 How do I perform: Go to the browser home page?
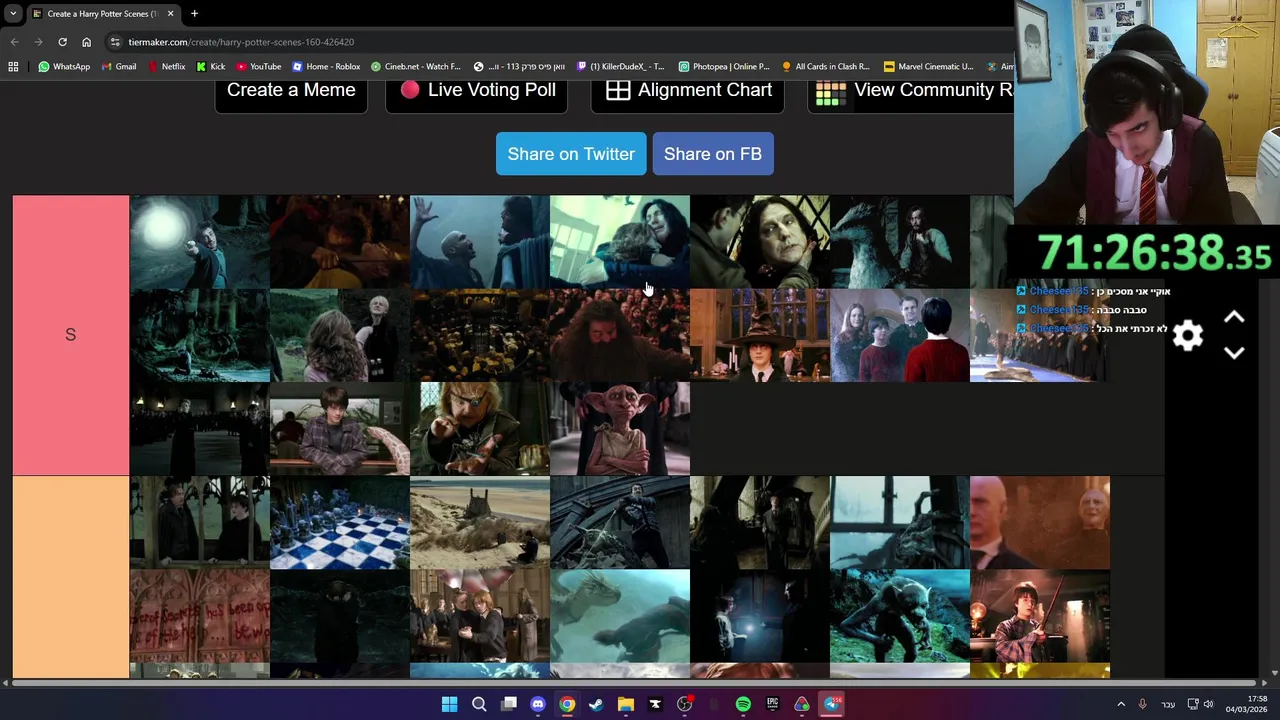pyautogui.click(x=86, y=42)
